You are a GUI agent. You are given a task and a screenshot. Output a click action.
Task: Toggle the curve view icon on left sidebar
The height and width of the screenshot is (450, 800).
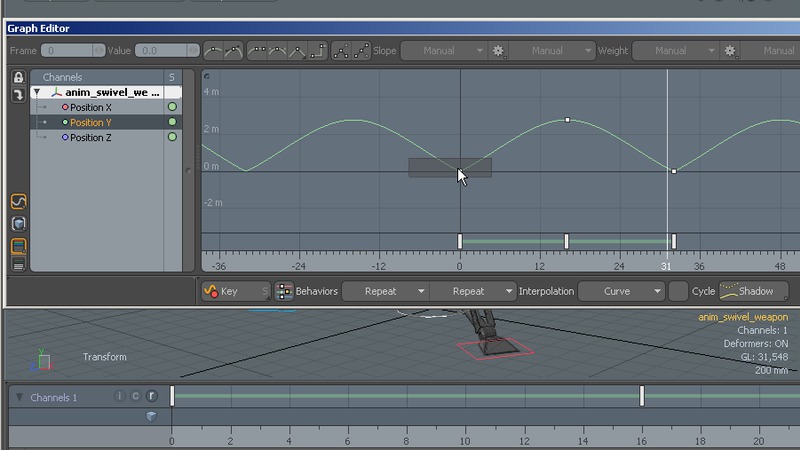tap(18, 202)
